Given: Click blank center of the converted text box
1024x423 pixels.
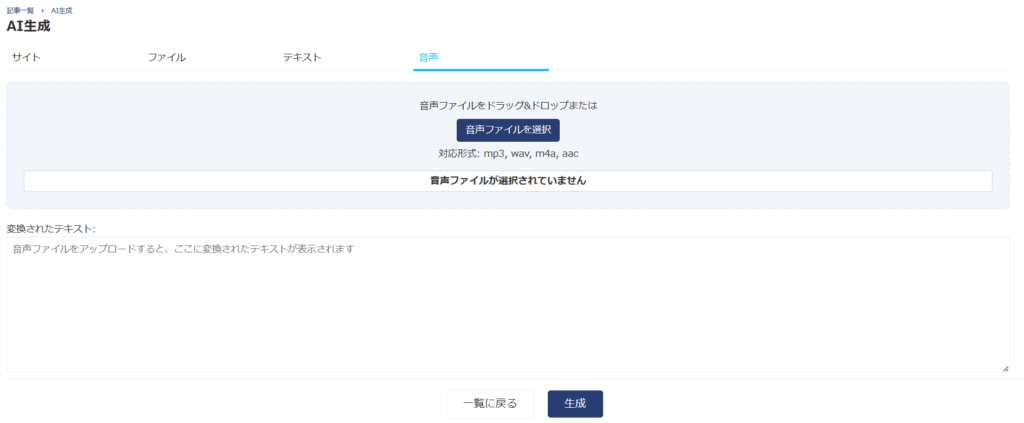Looking at the screenshot, I should pyautogui.click(x=508, y=310).
